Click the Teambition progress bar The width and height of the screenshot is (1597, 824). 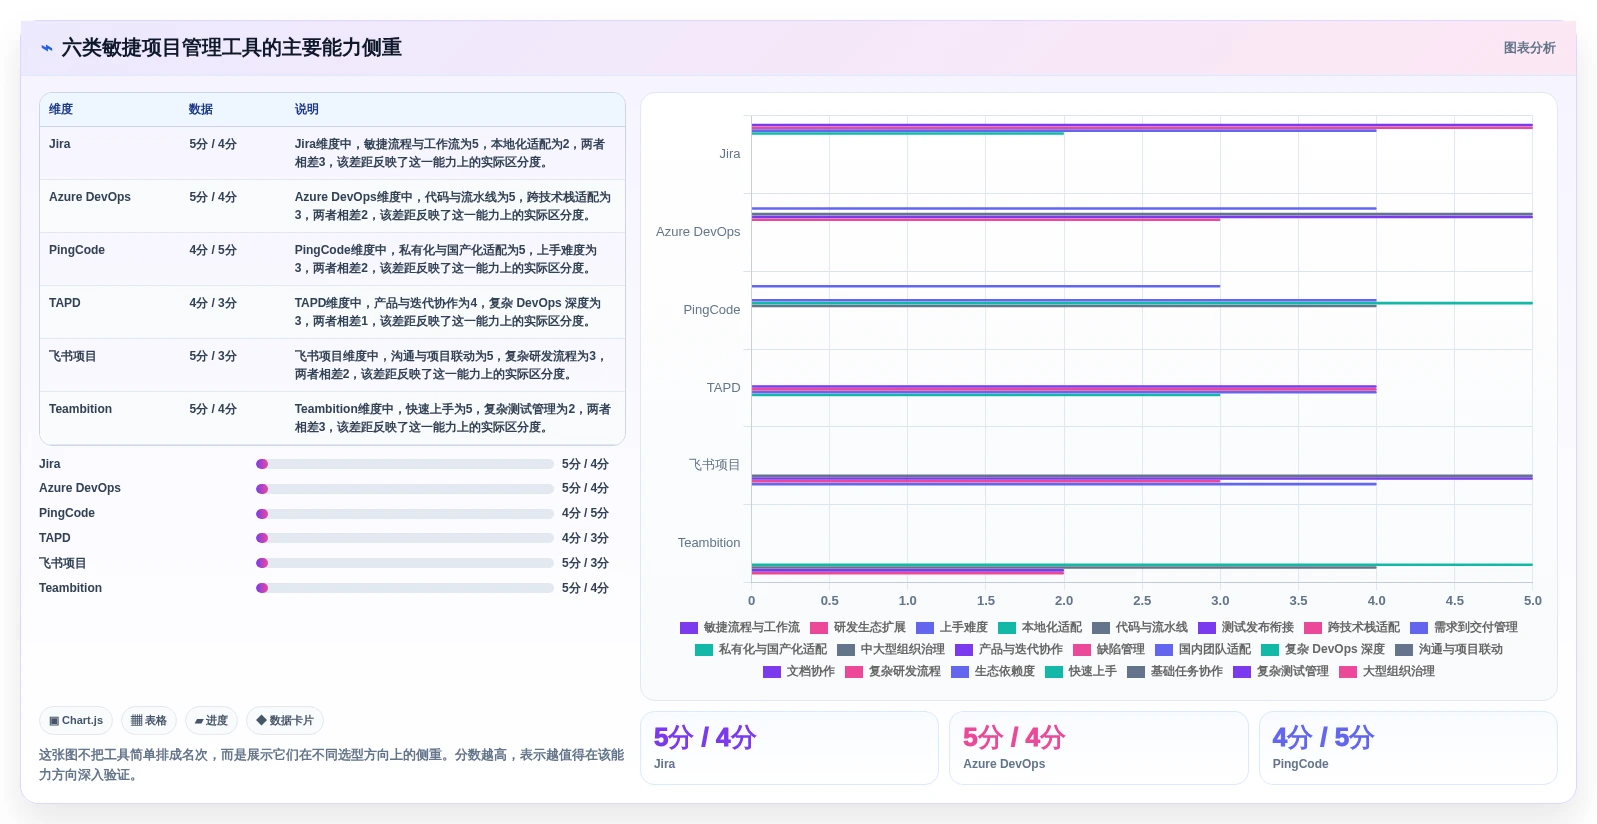point(405,588)
